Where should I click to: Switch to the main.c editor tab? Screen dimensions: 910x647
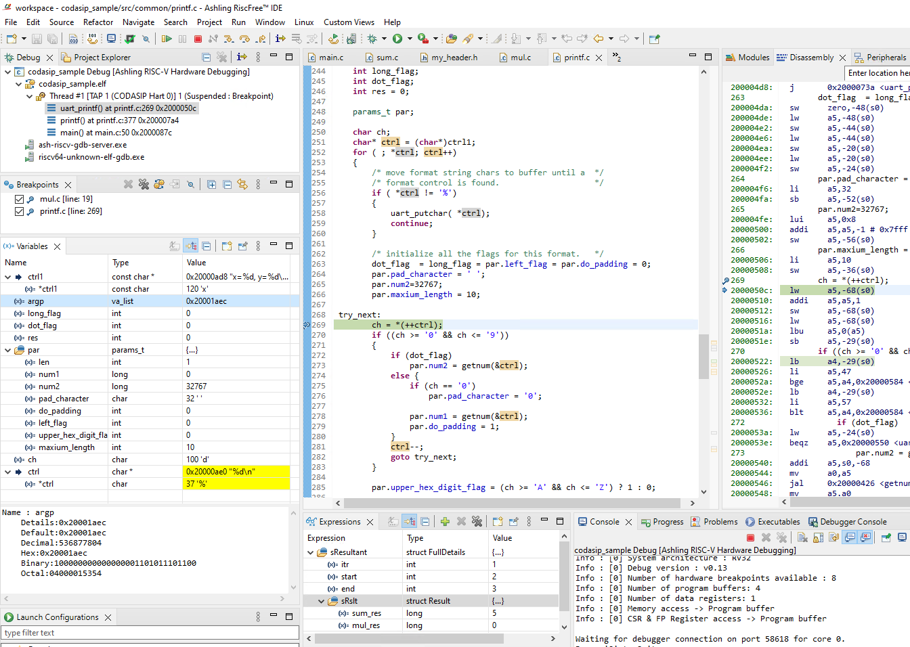[x=326, y=57]
